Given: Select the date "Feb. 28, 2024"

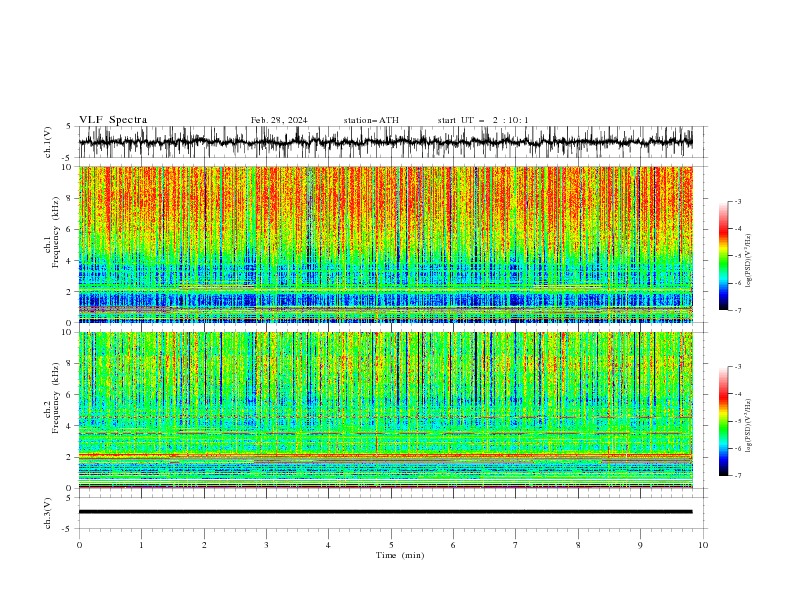Looking at the screenshot, I should click(x=279, y=120).
